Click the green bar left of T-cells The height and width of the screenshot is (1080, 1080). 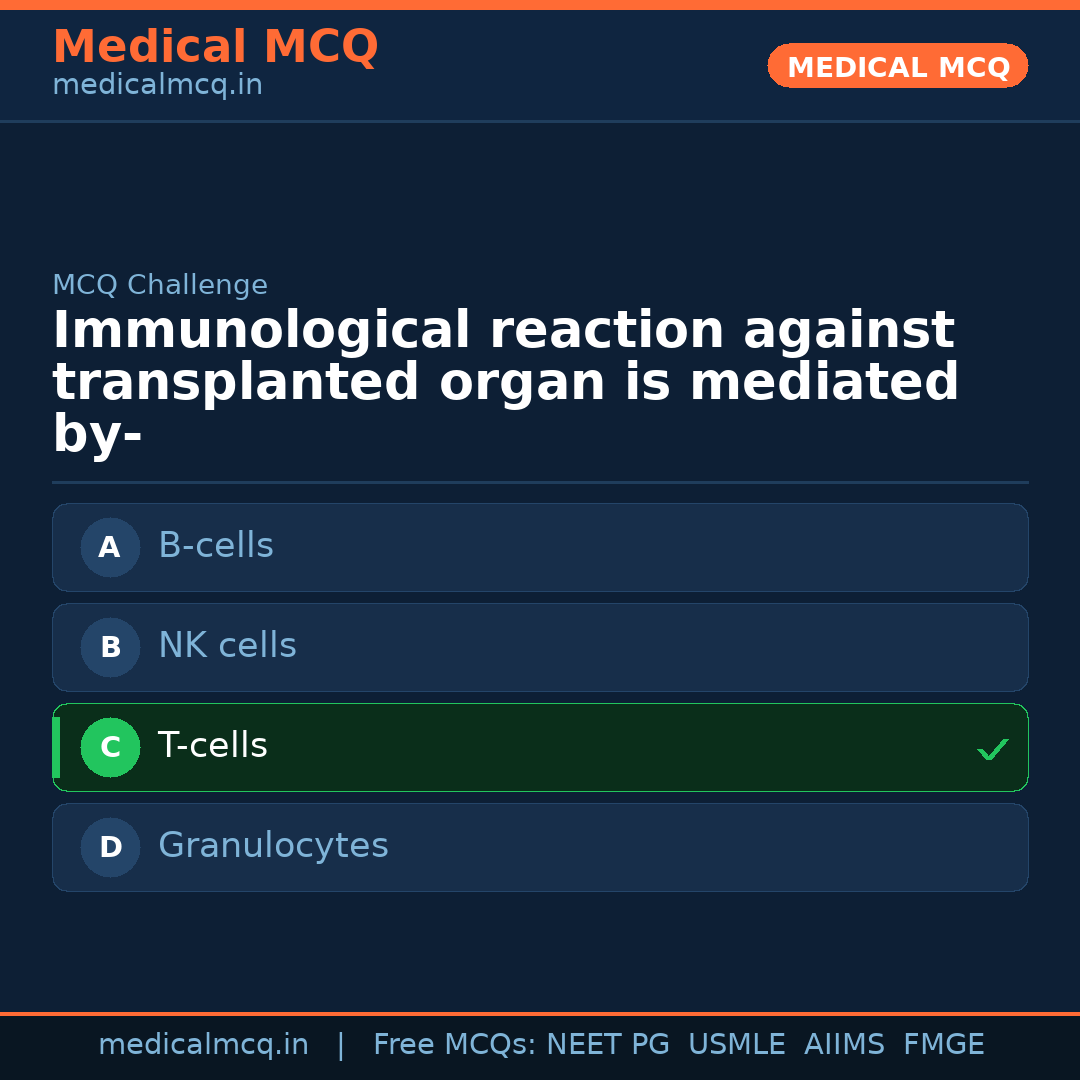click(x=56, y=747)
